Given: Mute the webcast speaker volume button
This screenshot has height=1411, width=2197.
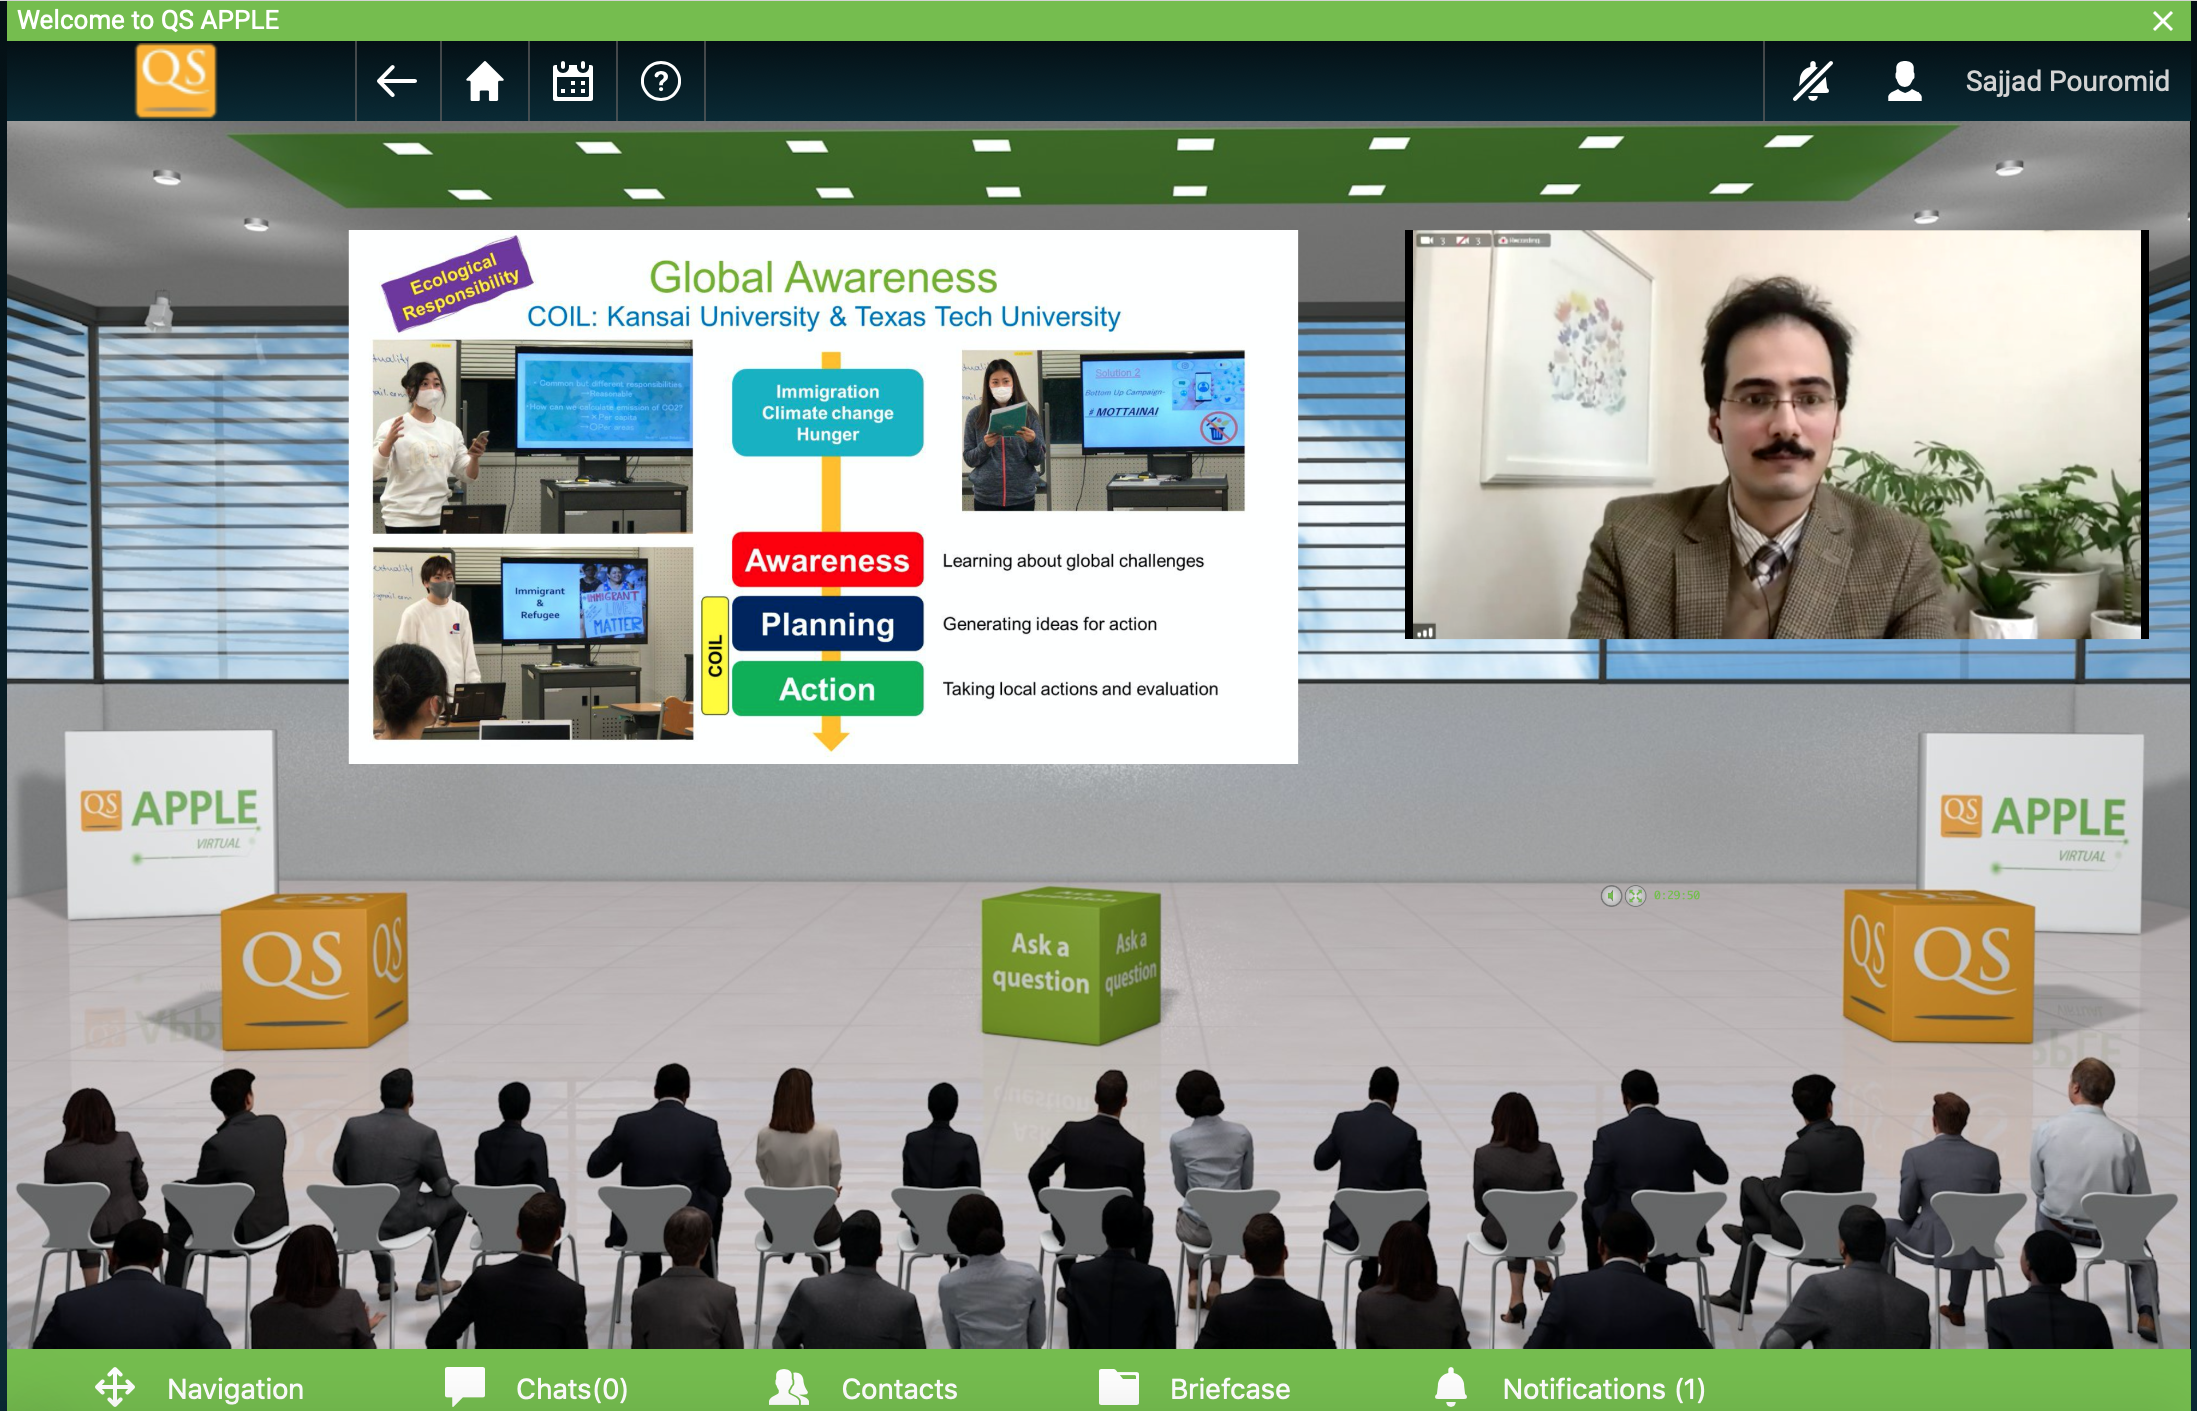Looking at the screenshot, I should pos(1611,896).
